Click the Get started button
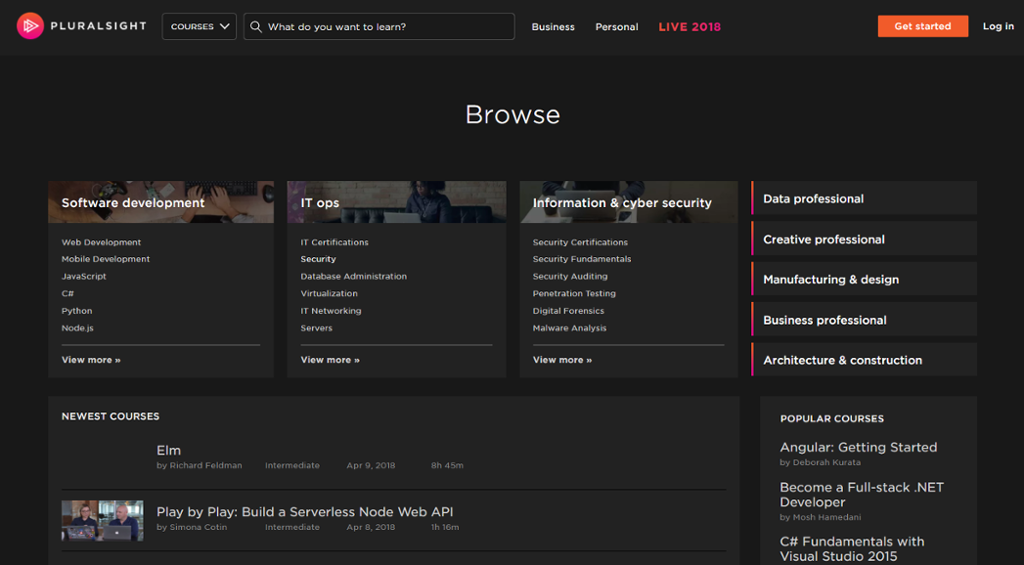The height and width of the screenshot is (565, 1024). [923, 26]
